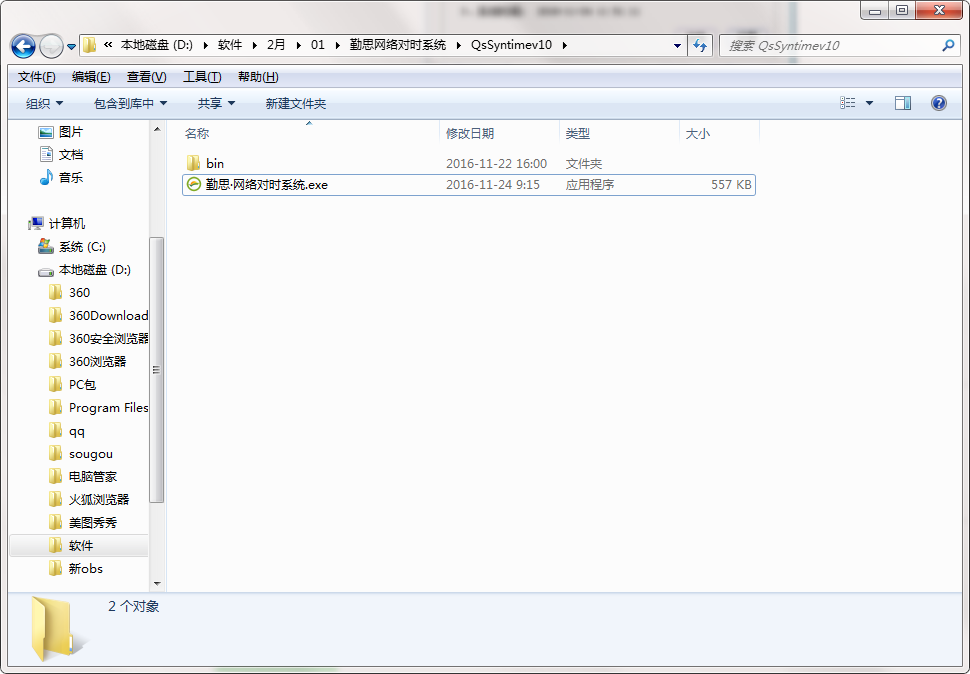Select the 勤思·网络对时系统.exe application icon
The width and height of the screenshot is (970, 674).
click(194, 184)
